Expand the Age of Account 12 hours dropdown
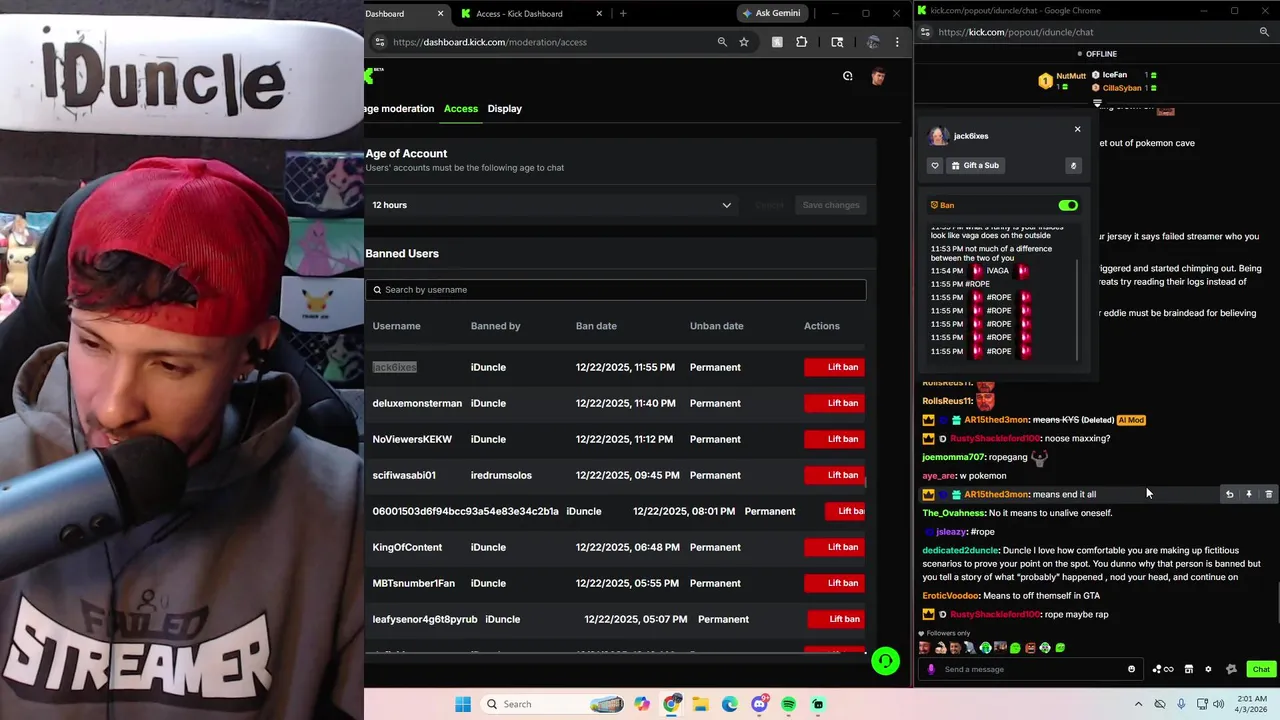The width and height of the screenshot is (1280, 720). [552, 205]
